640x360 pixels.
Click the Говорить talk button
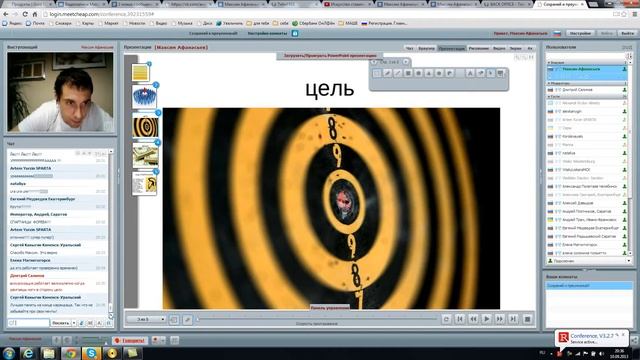click(x=130, y=340)
